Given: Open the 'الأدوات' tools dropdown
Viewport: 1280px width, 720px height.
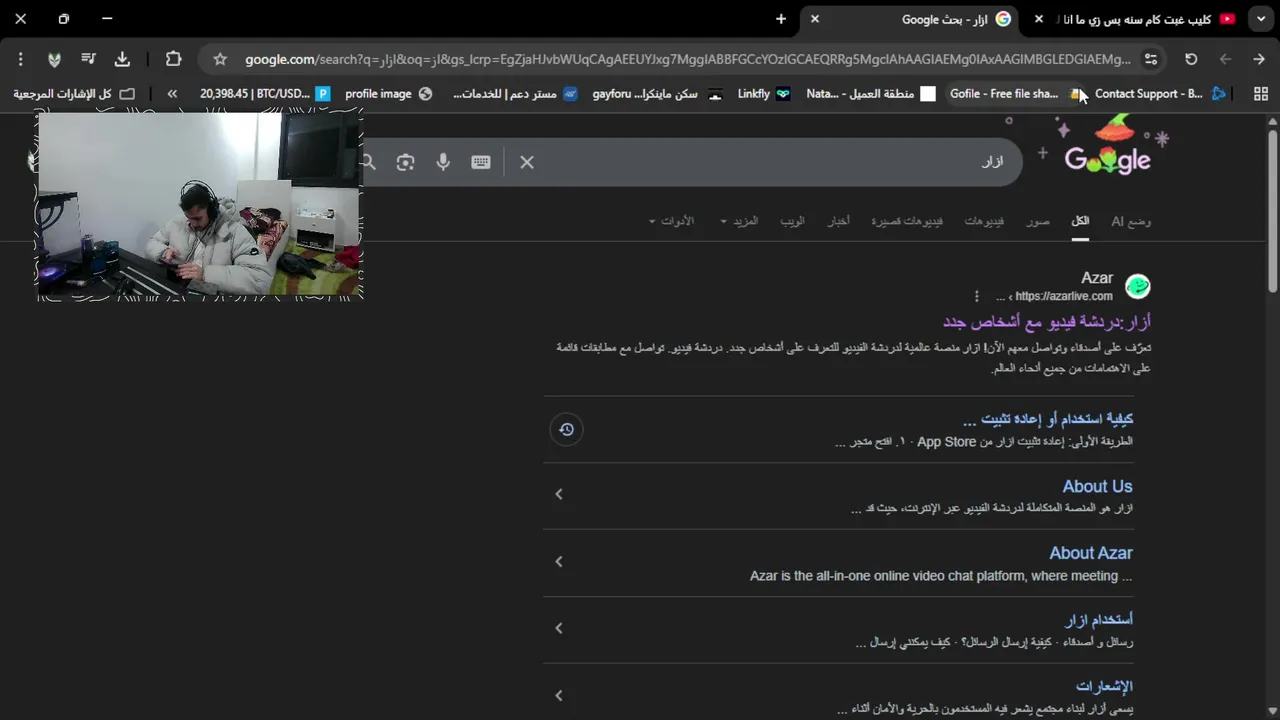Looking at the screenshot, I should [671, 221].
